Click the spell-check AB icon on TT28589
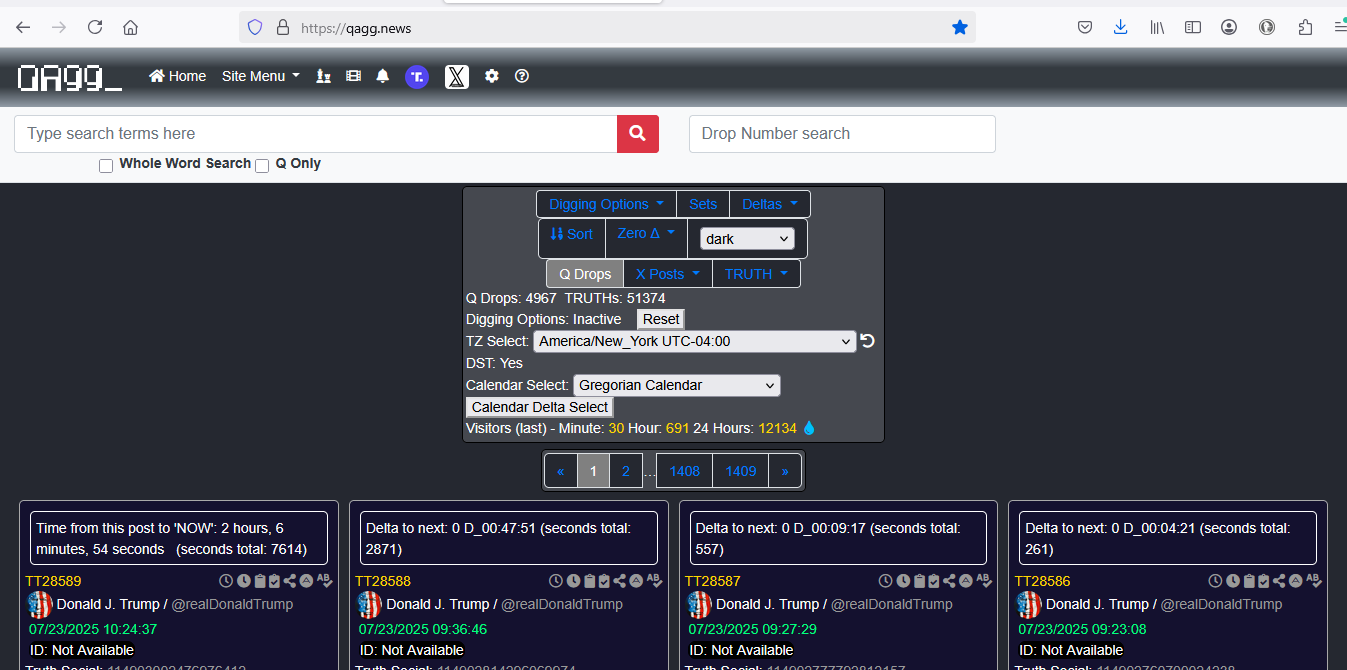Screen dimensions: 1347x670 click(x=325, y=580)
